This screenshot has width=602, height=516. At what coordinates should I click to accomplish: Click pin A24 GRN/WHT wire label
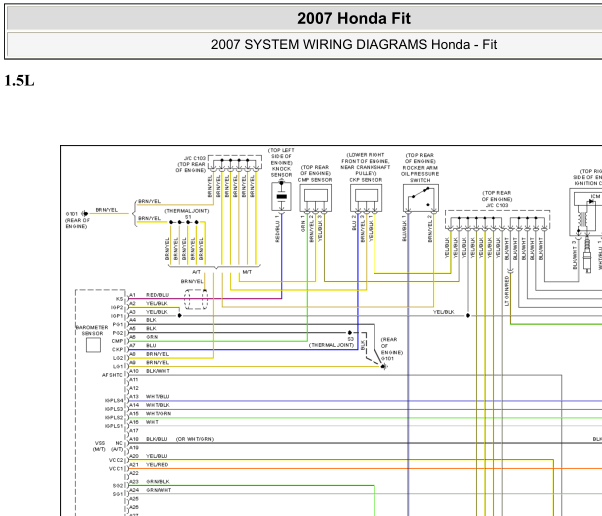pos(159,490)
